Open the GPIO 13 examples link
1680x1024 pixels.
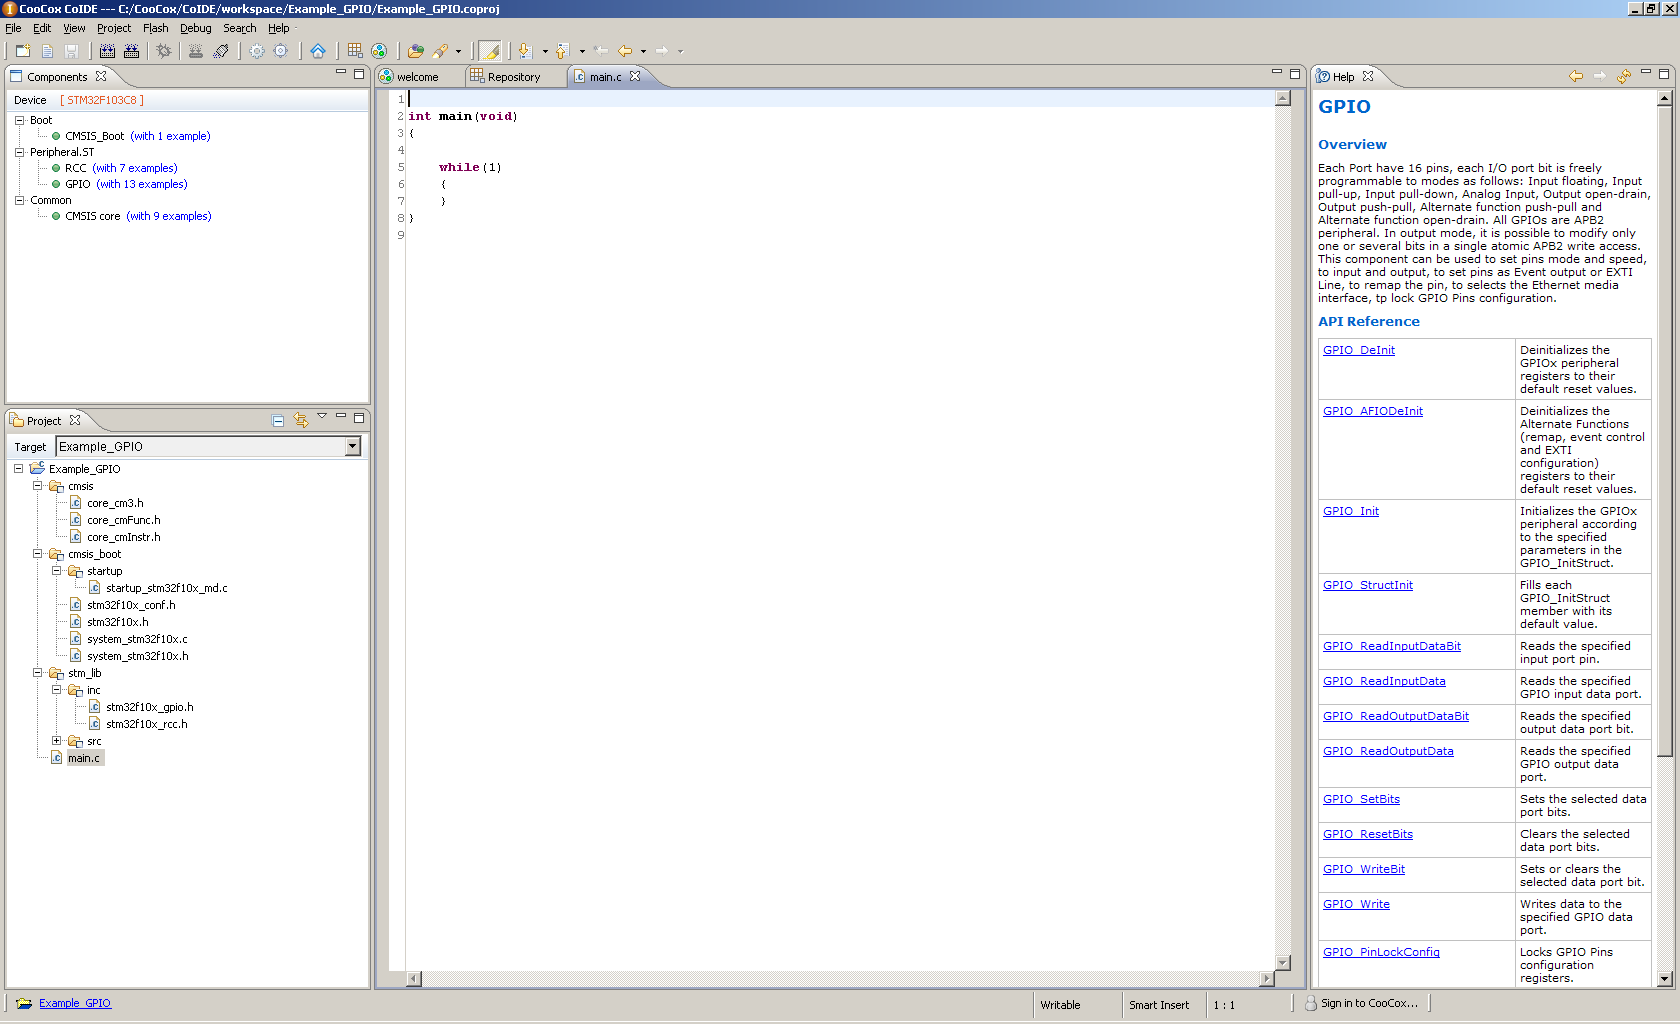(142, 184)
